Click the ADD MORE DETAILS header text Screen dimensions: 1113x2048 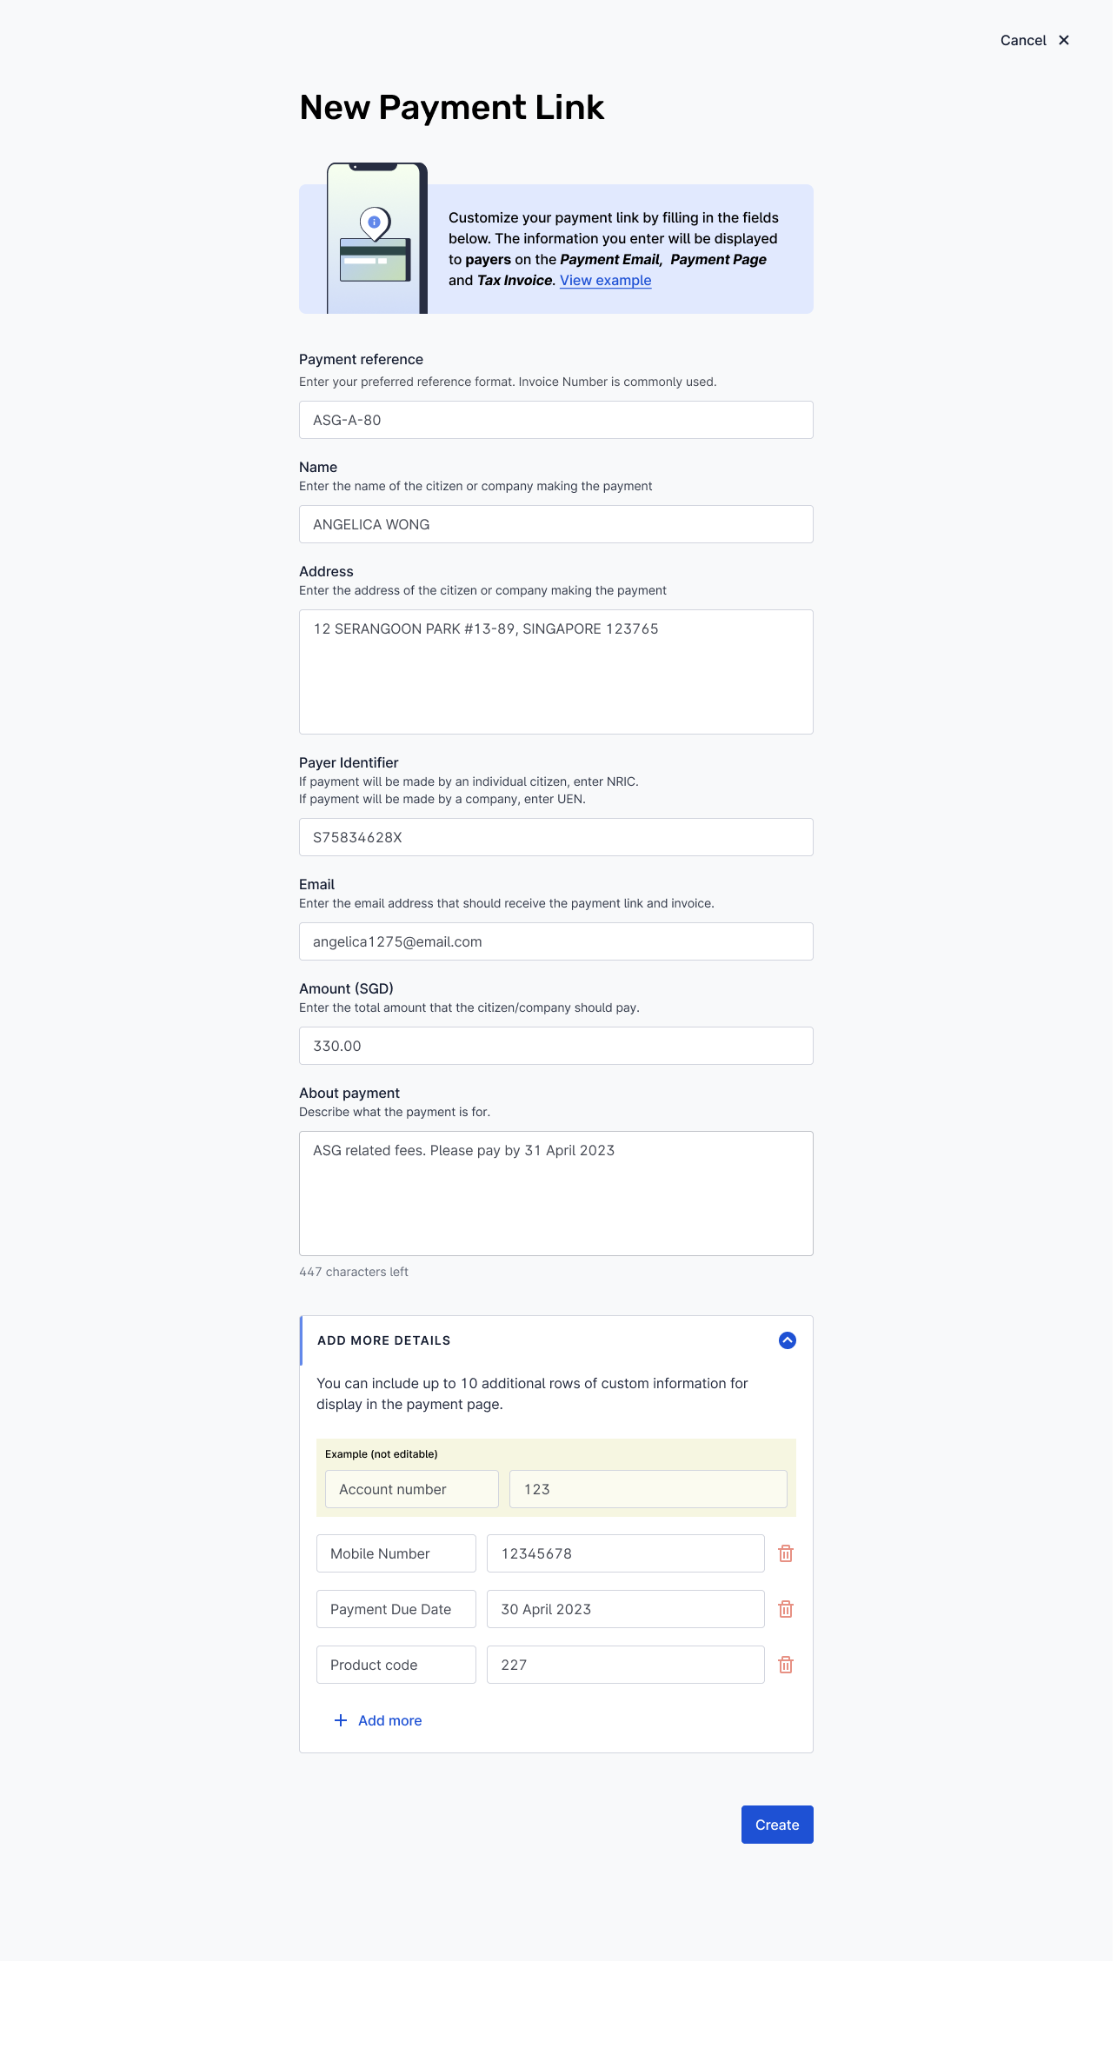384,1340
